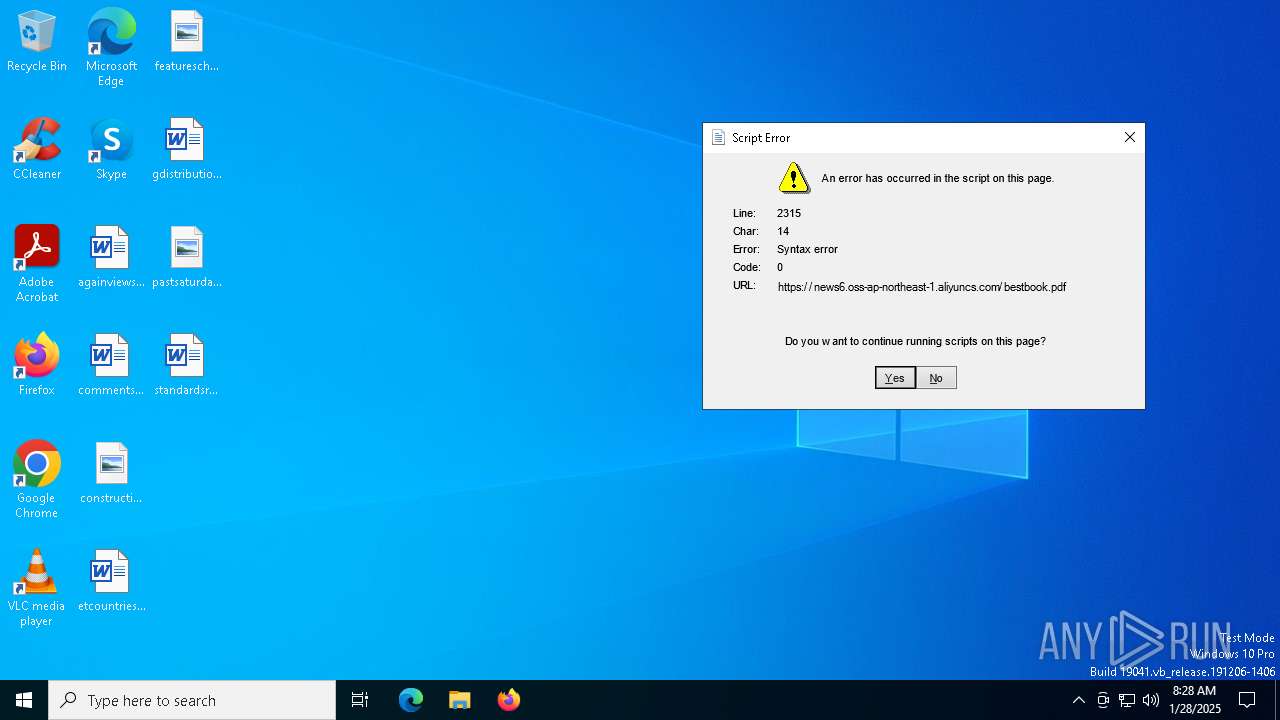Open the clock showing 8:28 AM
This screenshot has width=1280, height=720.
point(1195,700)
